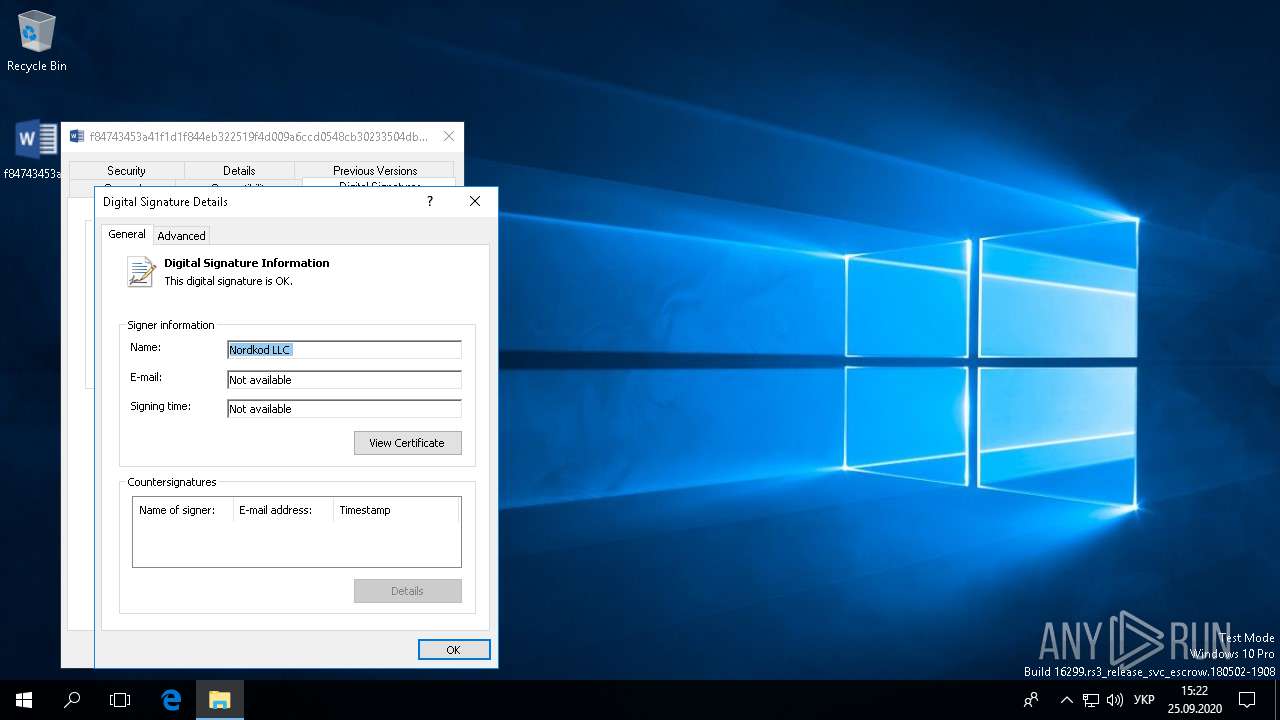Open File Explorer from taskbar
The width and height of the screenshot is (1280, 720).
tap(219, 700)
